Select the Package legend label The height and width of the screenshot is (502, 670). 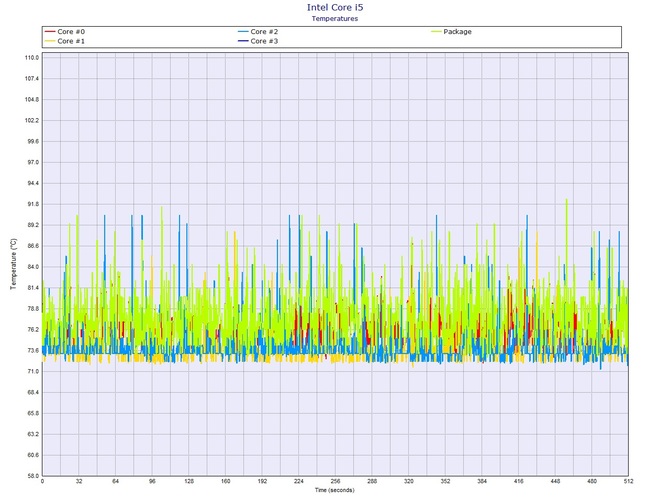coord(458,32)
